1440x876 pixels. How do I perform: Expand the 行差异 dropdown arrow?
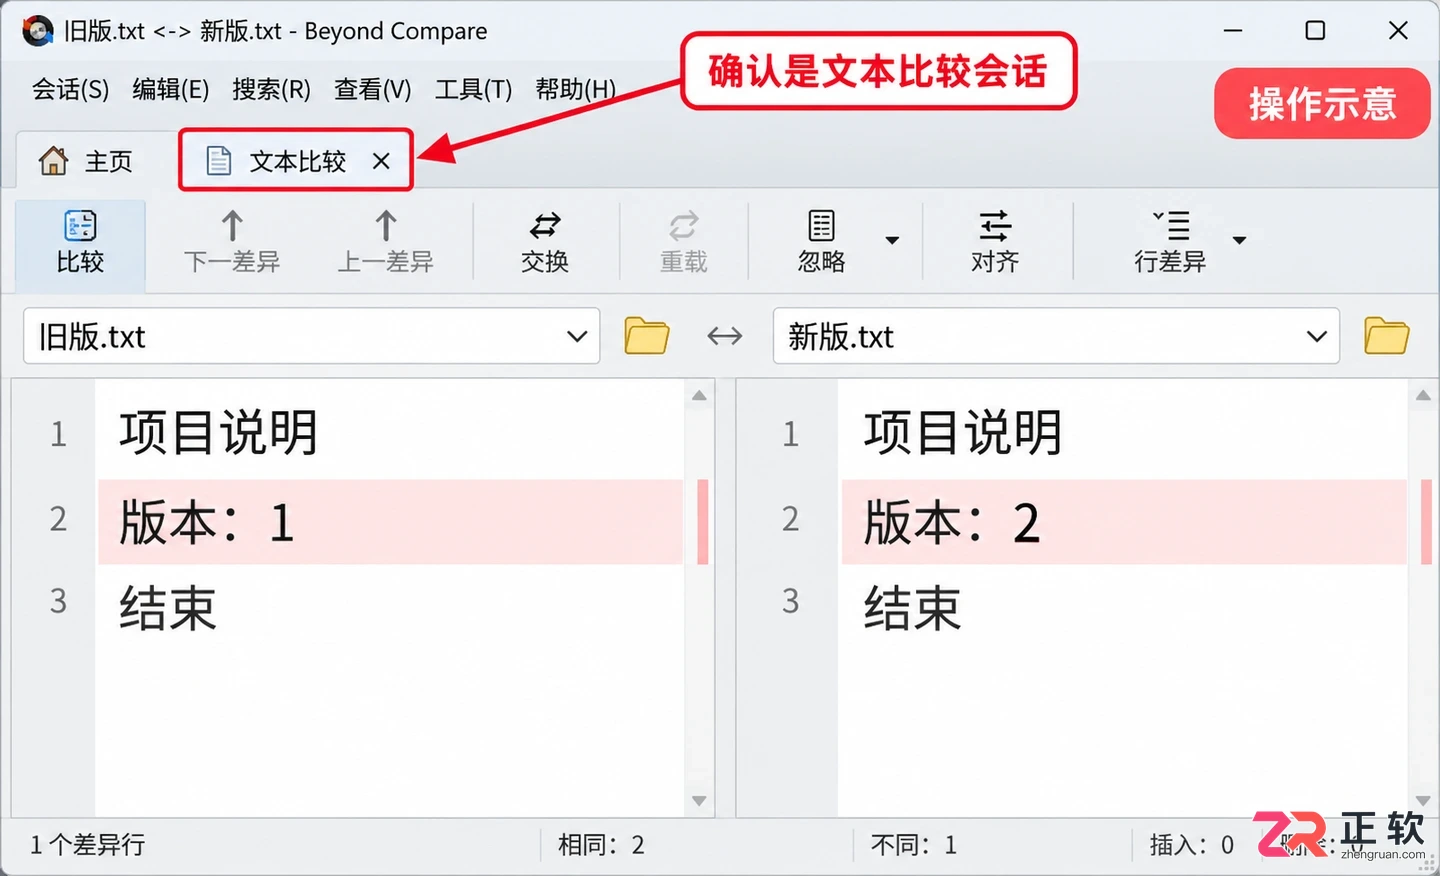(x=1240, y=240)
